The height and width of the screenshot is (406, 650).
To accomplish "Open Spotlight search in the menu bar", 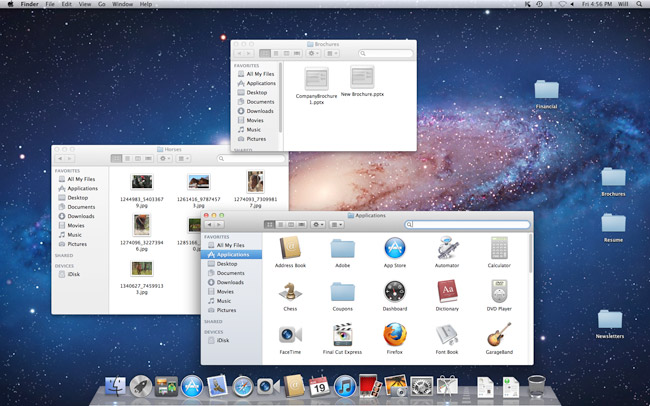I will [x=641, y=5].
